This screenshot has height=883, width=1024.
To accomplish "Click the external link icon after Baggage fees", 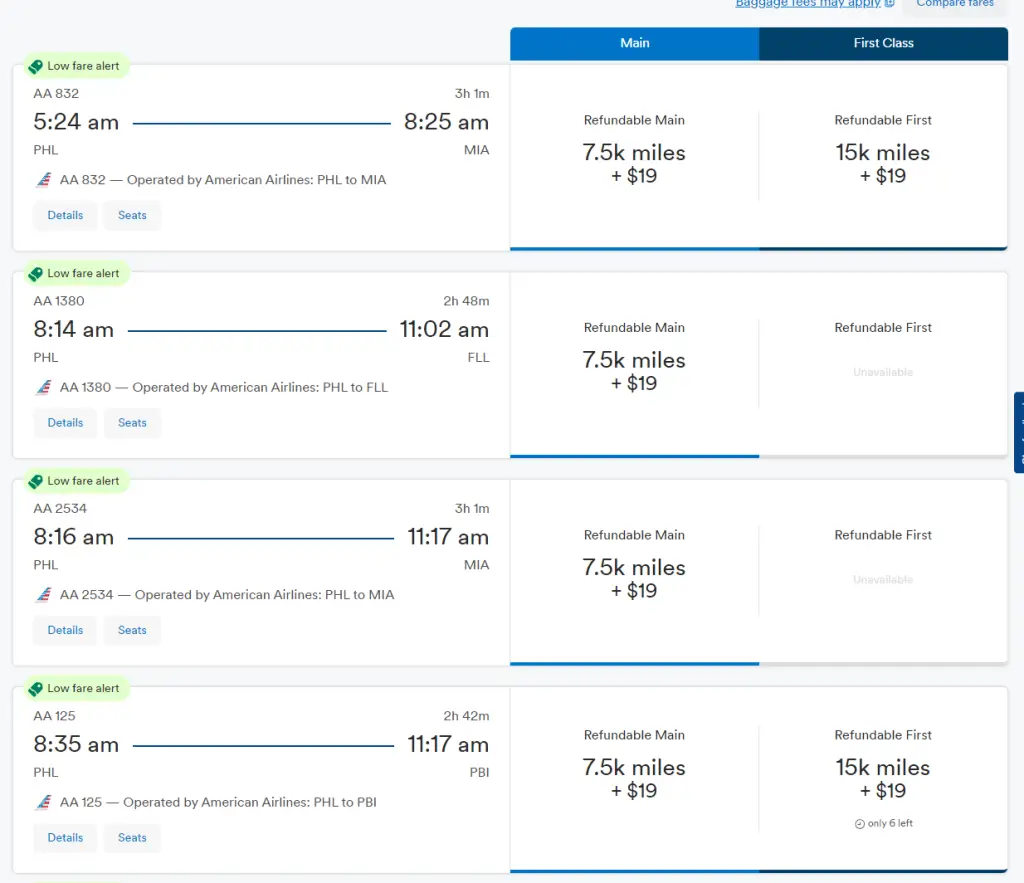I will (x=890, y=4).
